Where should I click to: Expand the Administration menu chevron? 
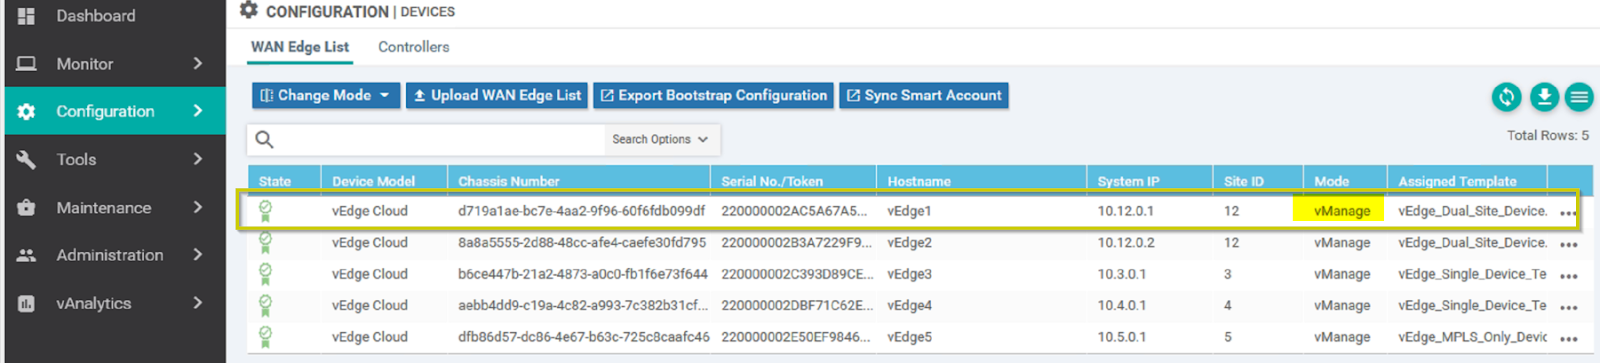pyautogui.click(x=198, y=255)
